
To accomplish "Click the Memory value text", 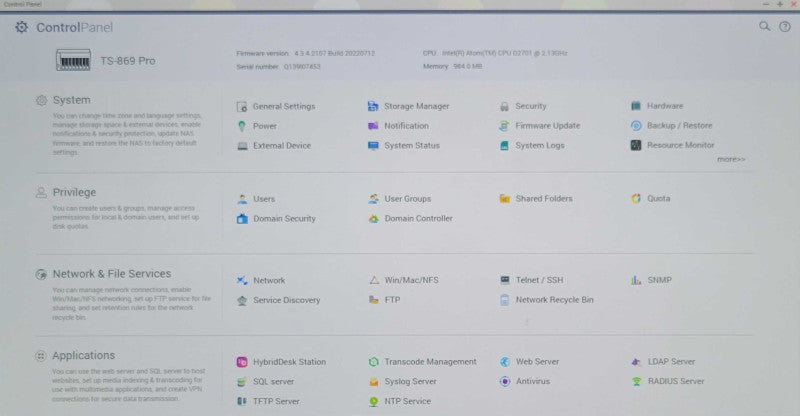I will 467,66.
